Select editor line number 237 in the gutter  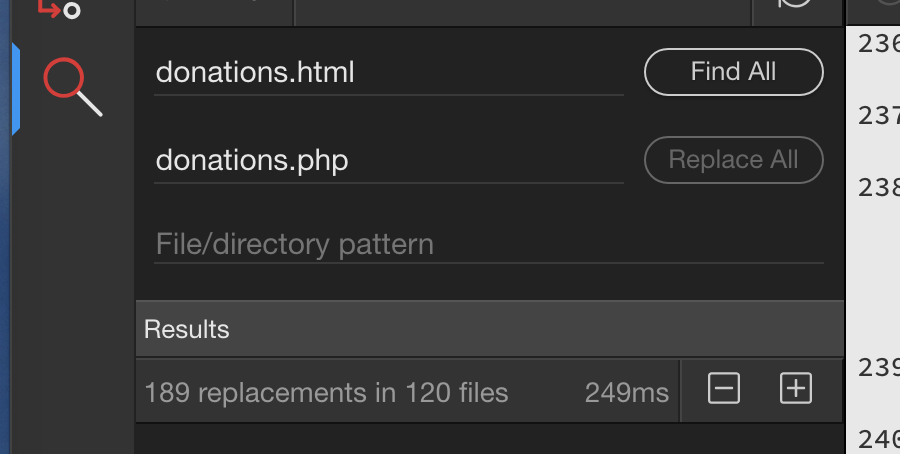click(x=879, y=116)
